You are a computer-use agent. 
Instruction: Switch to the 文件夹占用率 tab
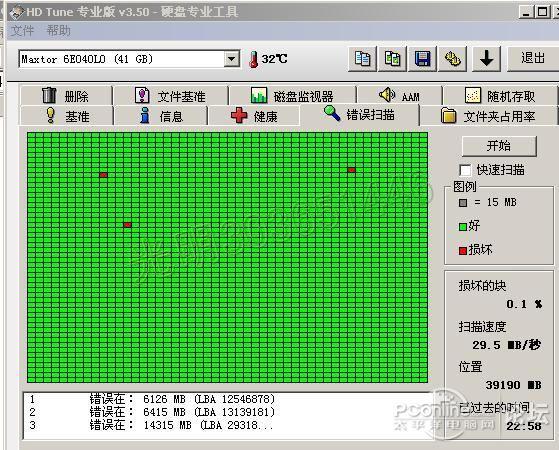(488, 116)
